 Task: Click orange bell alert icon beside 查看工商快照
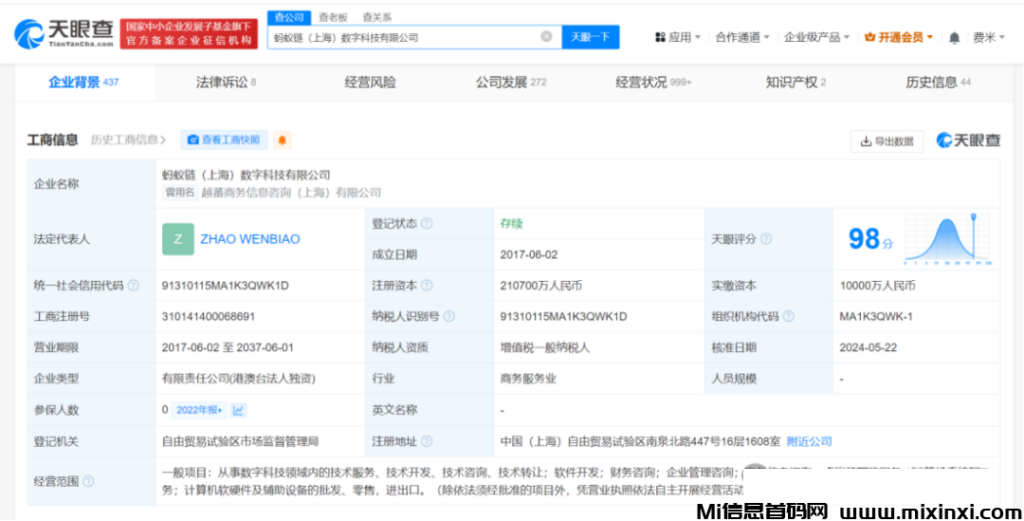(282, 140)
